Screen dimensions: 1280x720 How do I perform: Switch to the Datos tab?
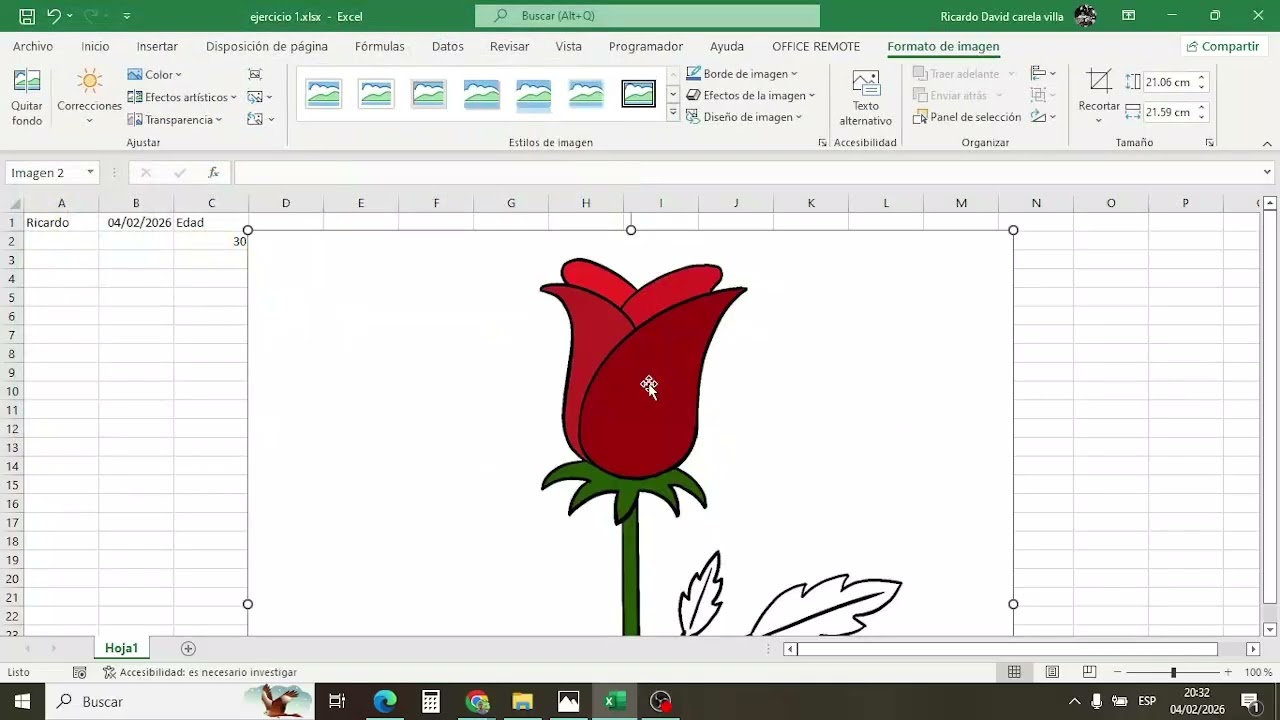(448, 47)
